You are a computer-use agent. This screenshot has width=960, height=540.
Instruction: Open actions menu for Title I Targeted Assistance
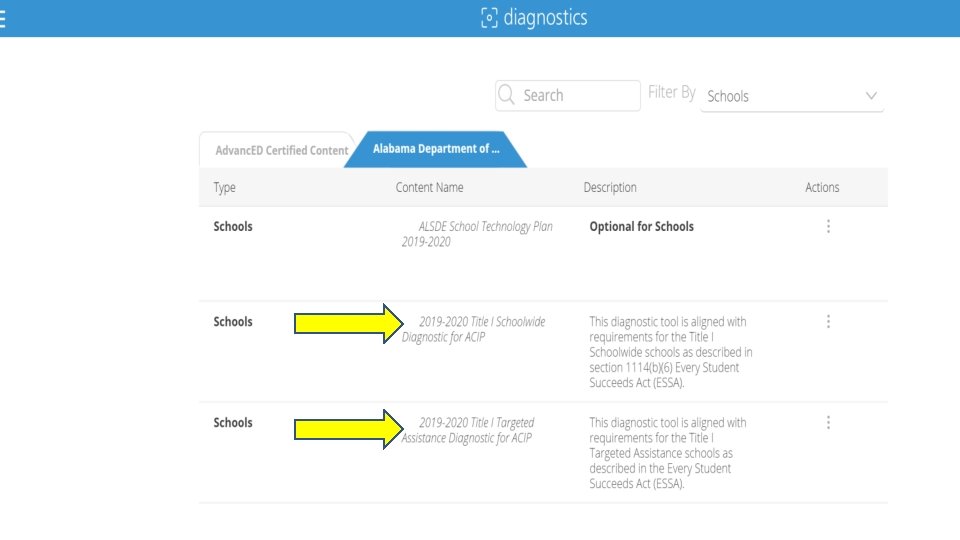tap(828, 423)
